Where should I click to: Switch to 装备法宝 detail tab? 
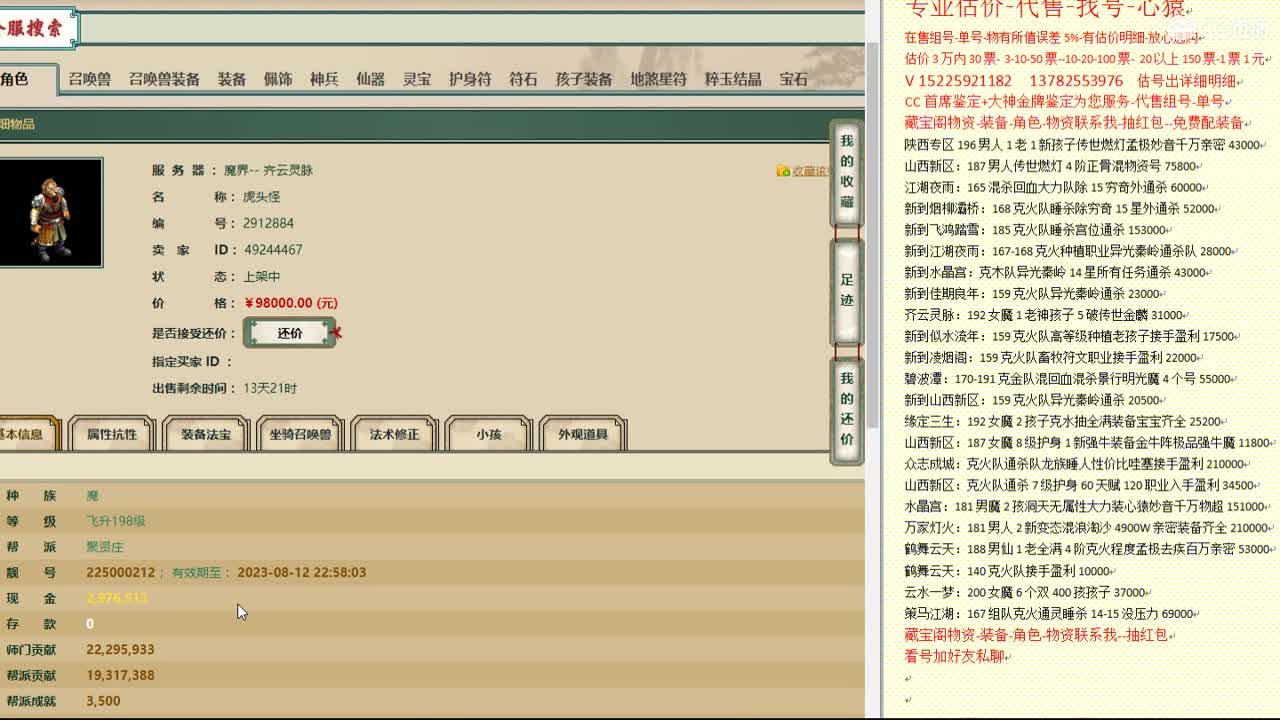(x=206, y=434)
